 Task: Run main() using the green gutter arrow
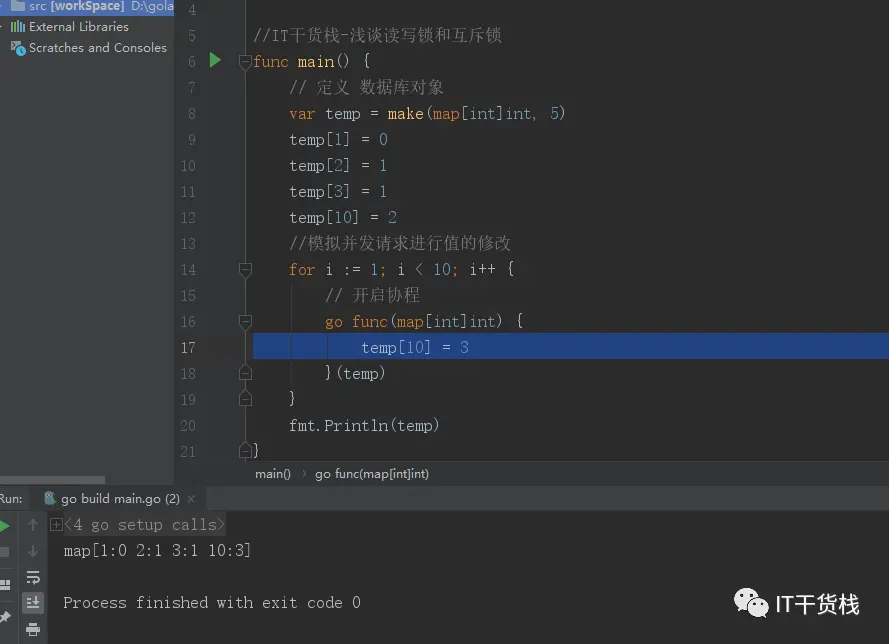[215, 60]
